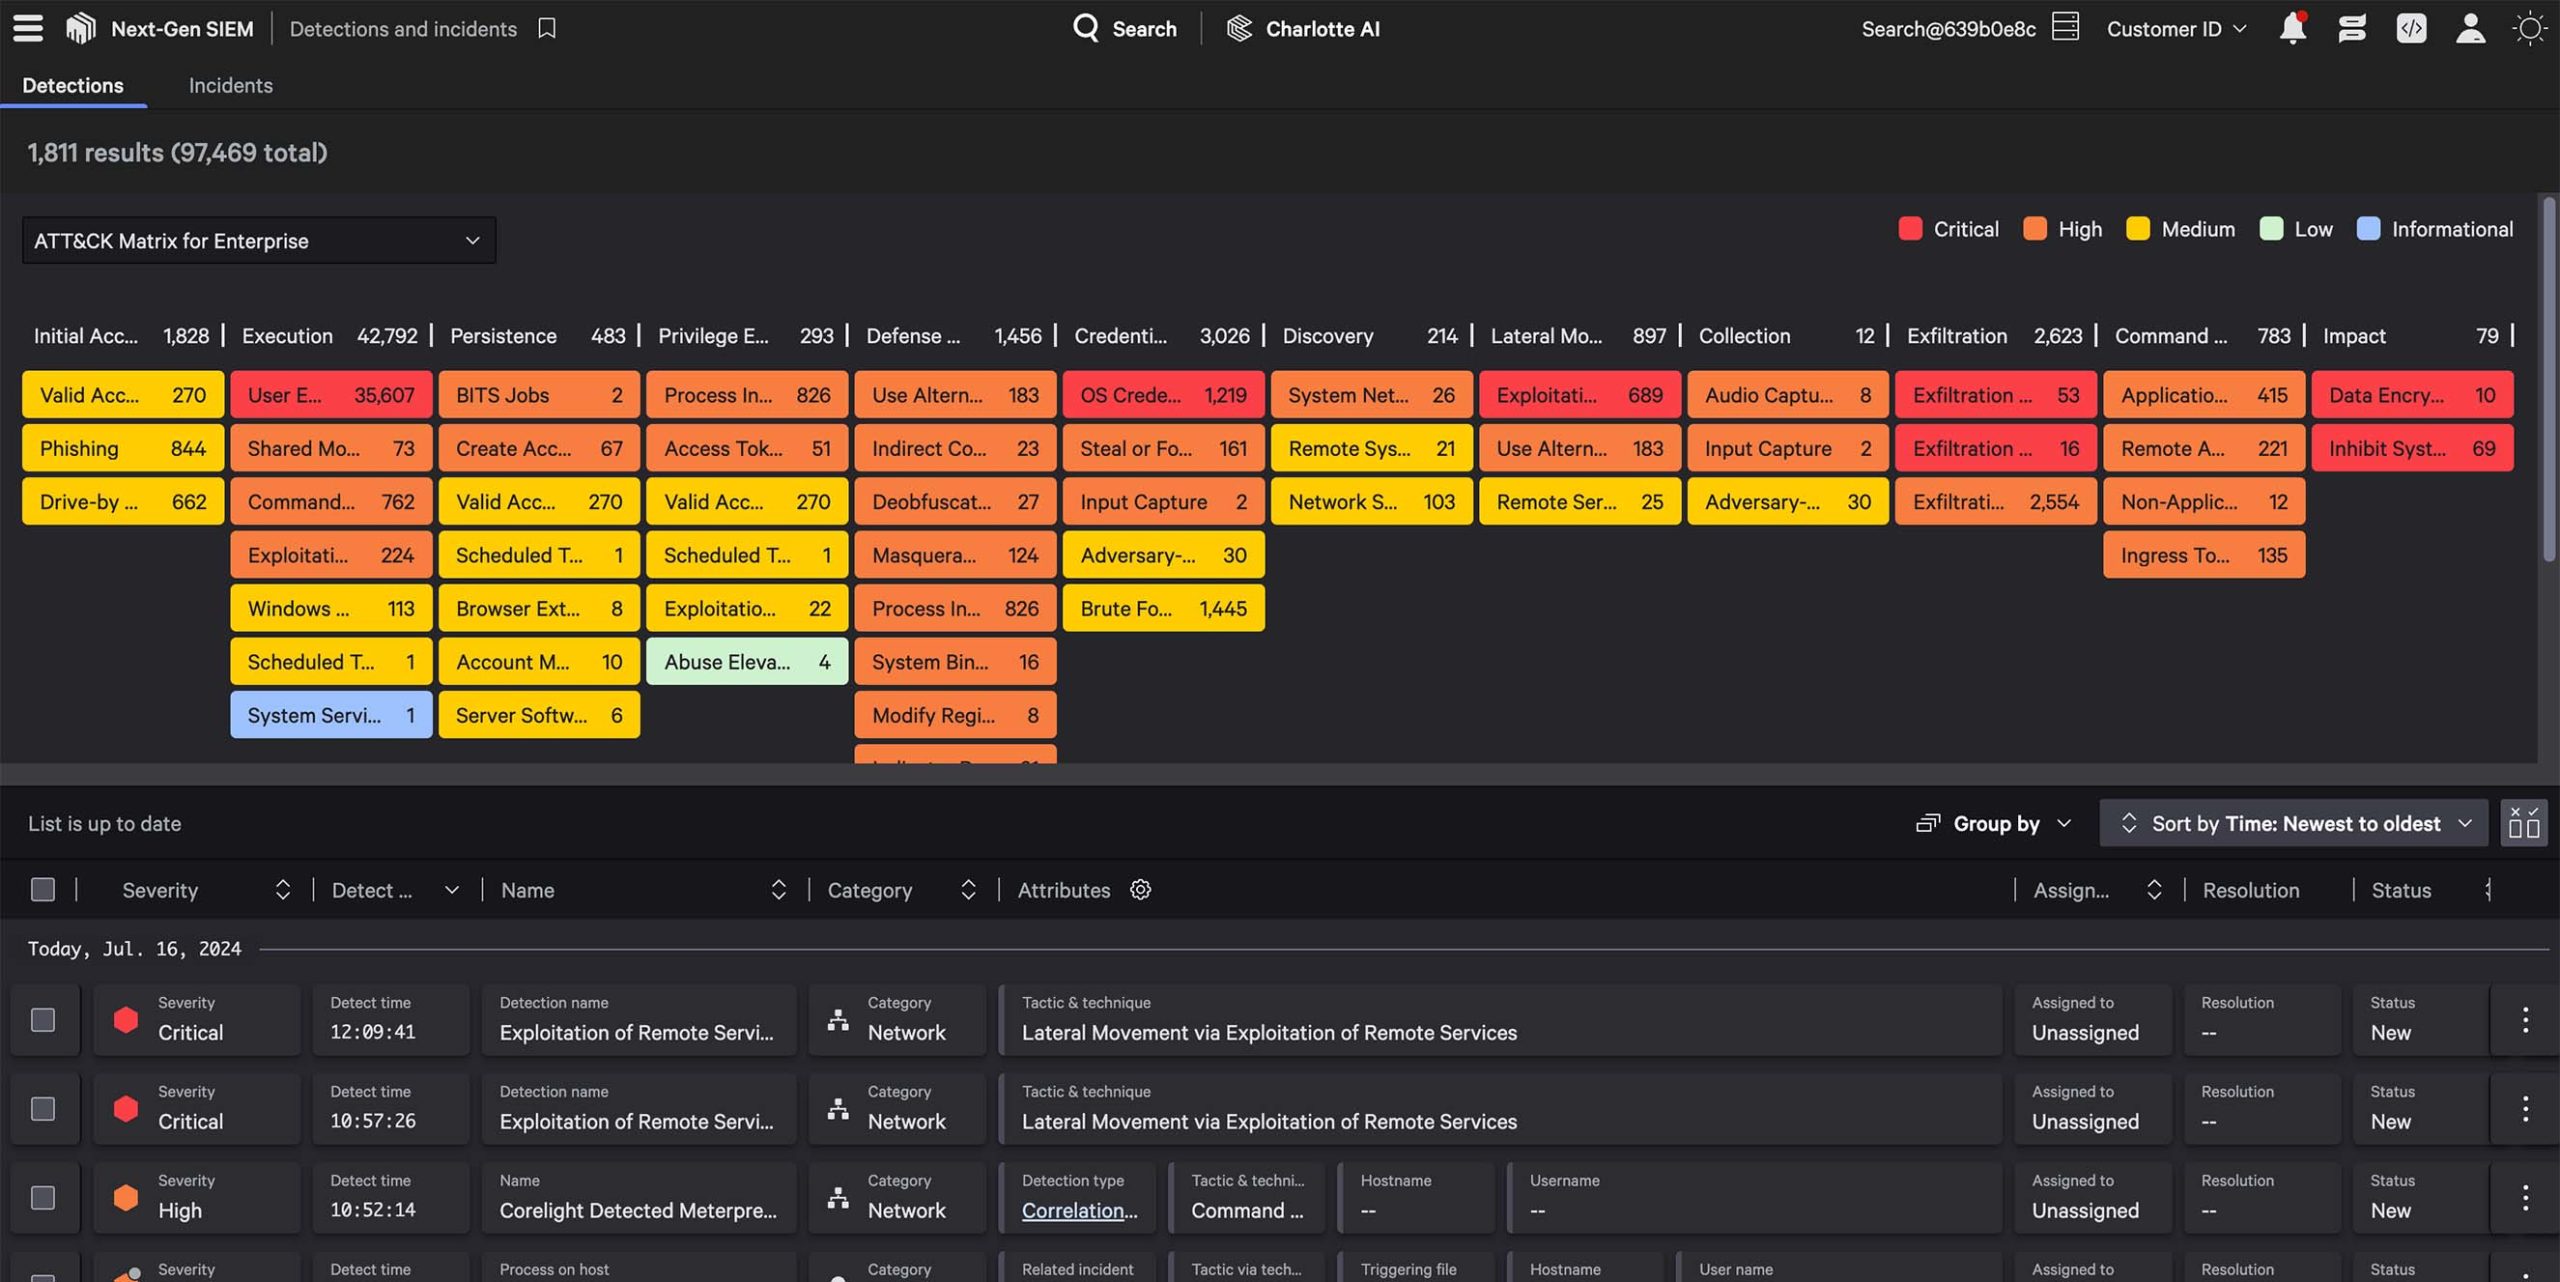Expand the ATT&CK Matrix for Enterprise dropdown
Viewport: 2560px width, 1282px height.
click(259, 240)
